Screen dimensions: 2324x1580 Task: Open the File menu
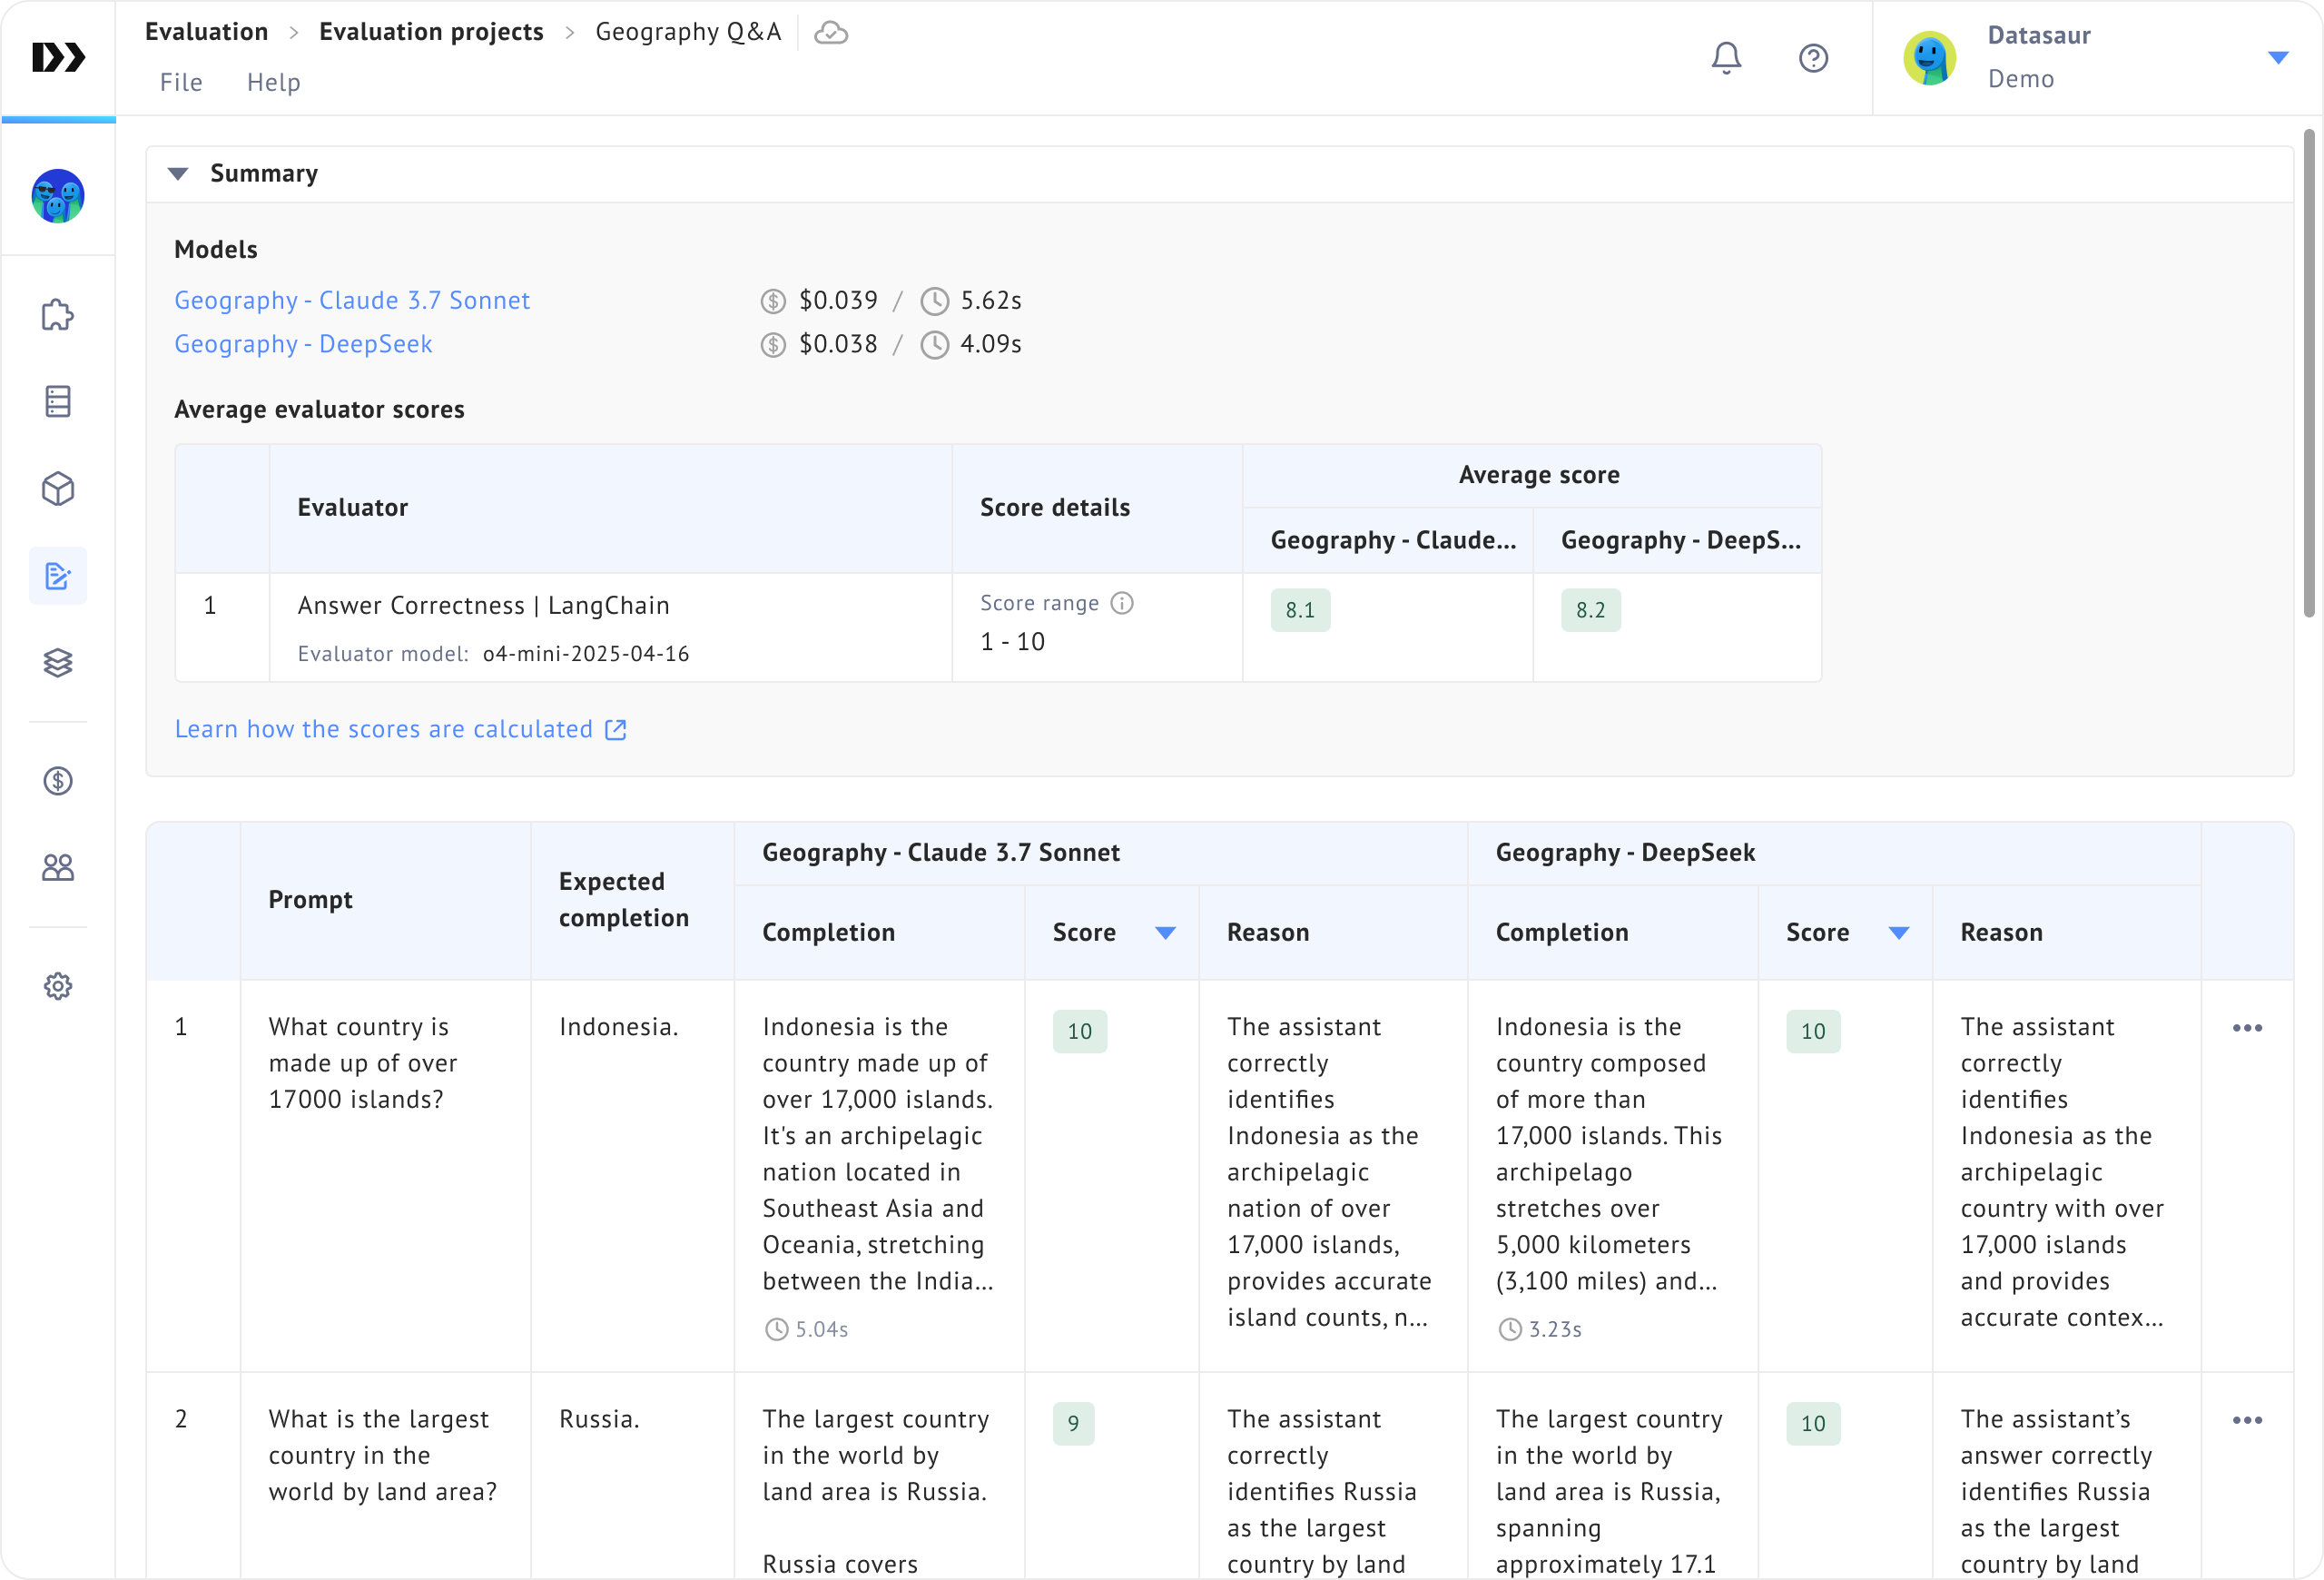(x=181, y=82)
